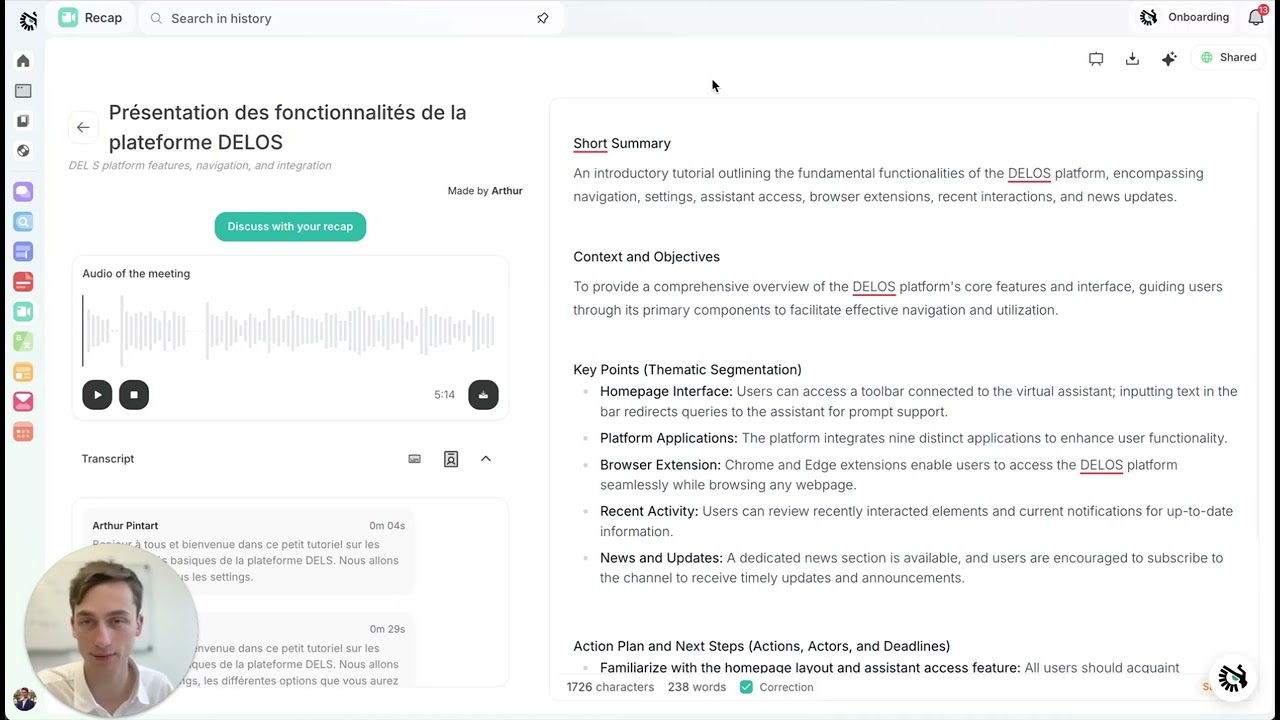Stop the meeting audio
The height and width of the screenshot is (720, 1280).
pyautogui.click(x=134, y=394)
